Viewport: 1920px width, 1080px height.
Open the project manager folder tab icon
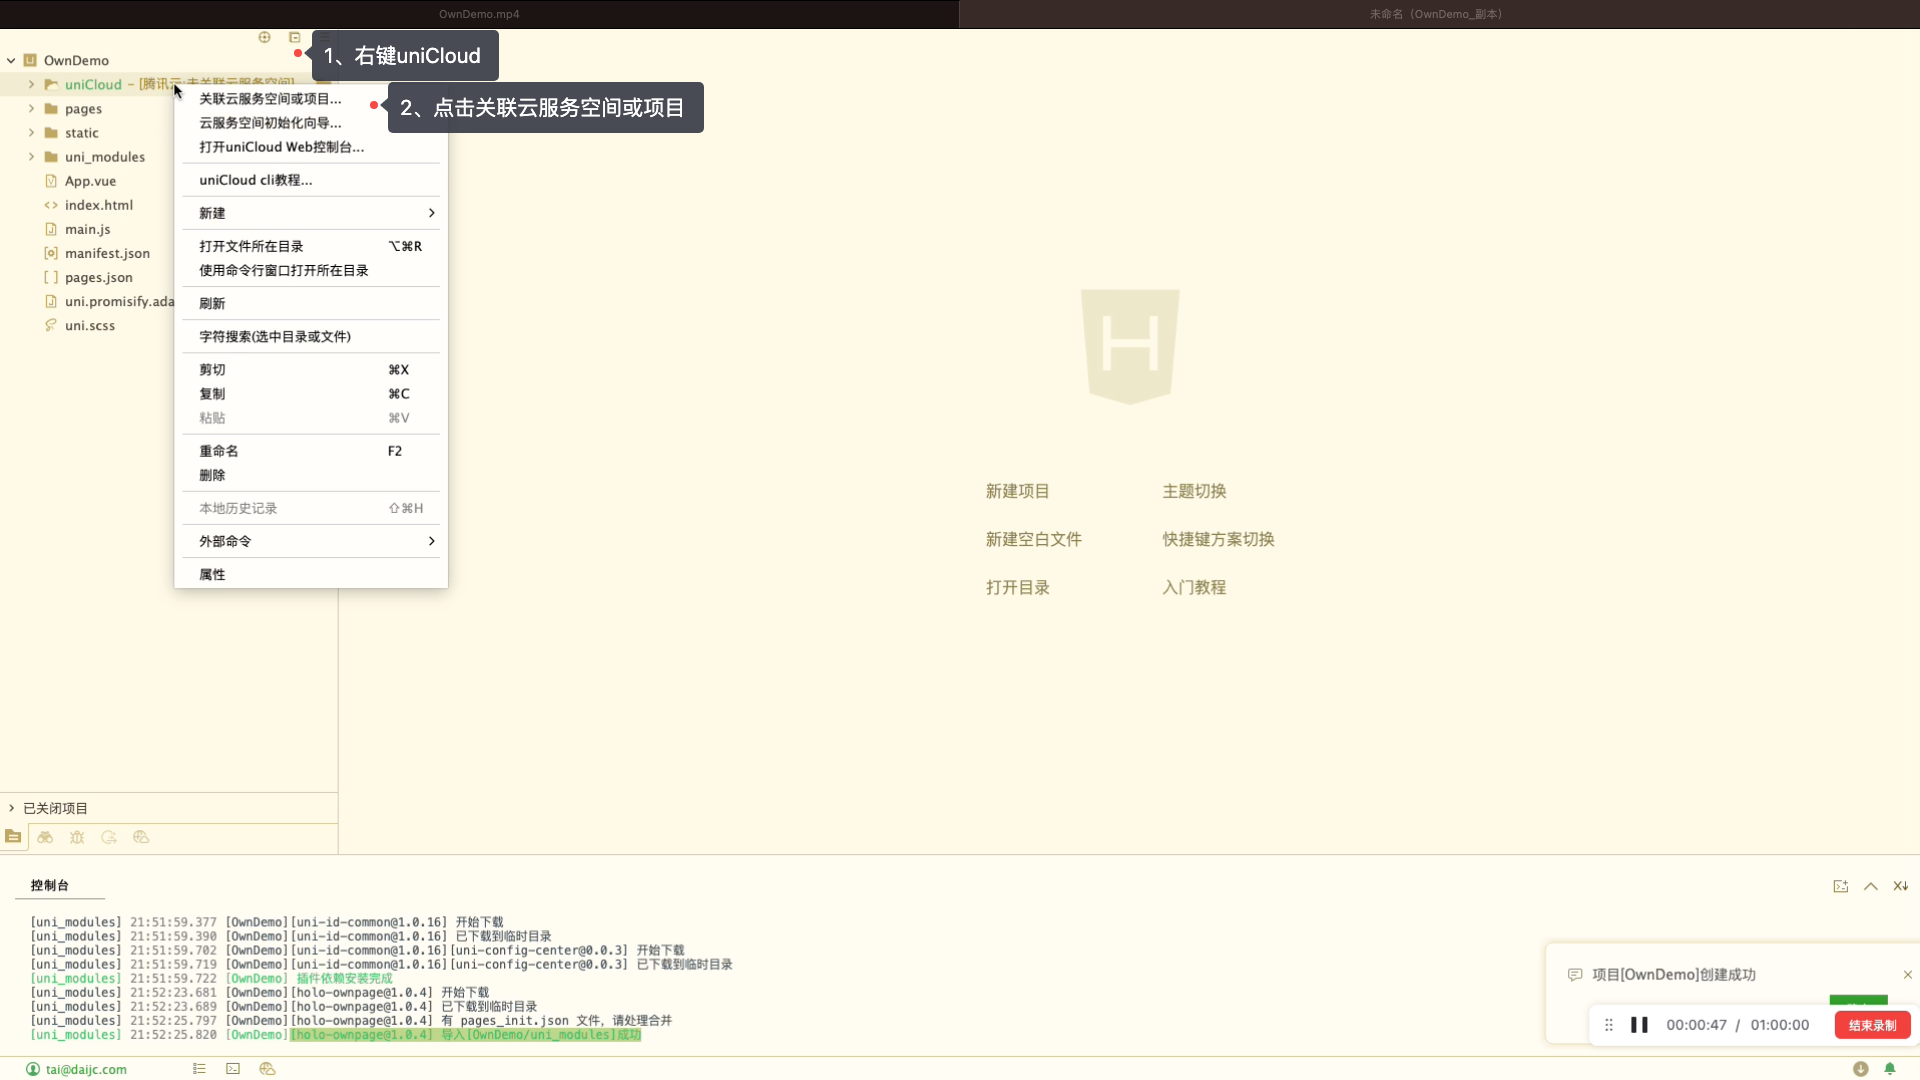click(13, 837)
